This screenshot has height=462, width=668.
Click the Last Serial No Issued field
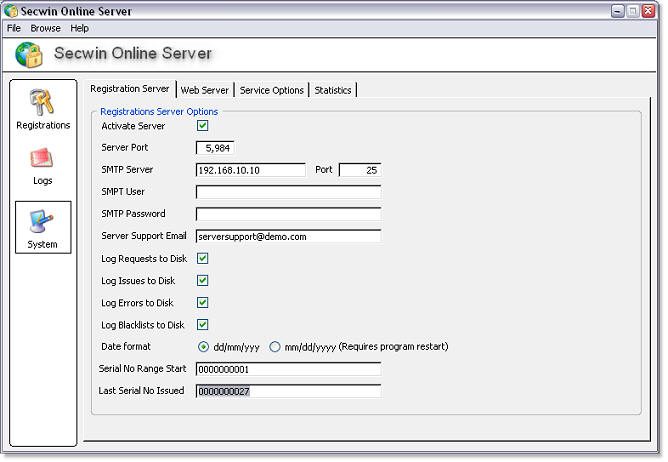pos(288,391)
